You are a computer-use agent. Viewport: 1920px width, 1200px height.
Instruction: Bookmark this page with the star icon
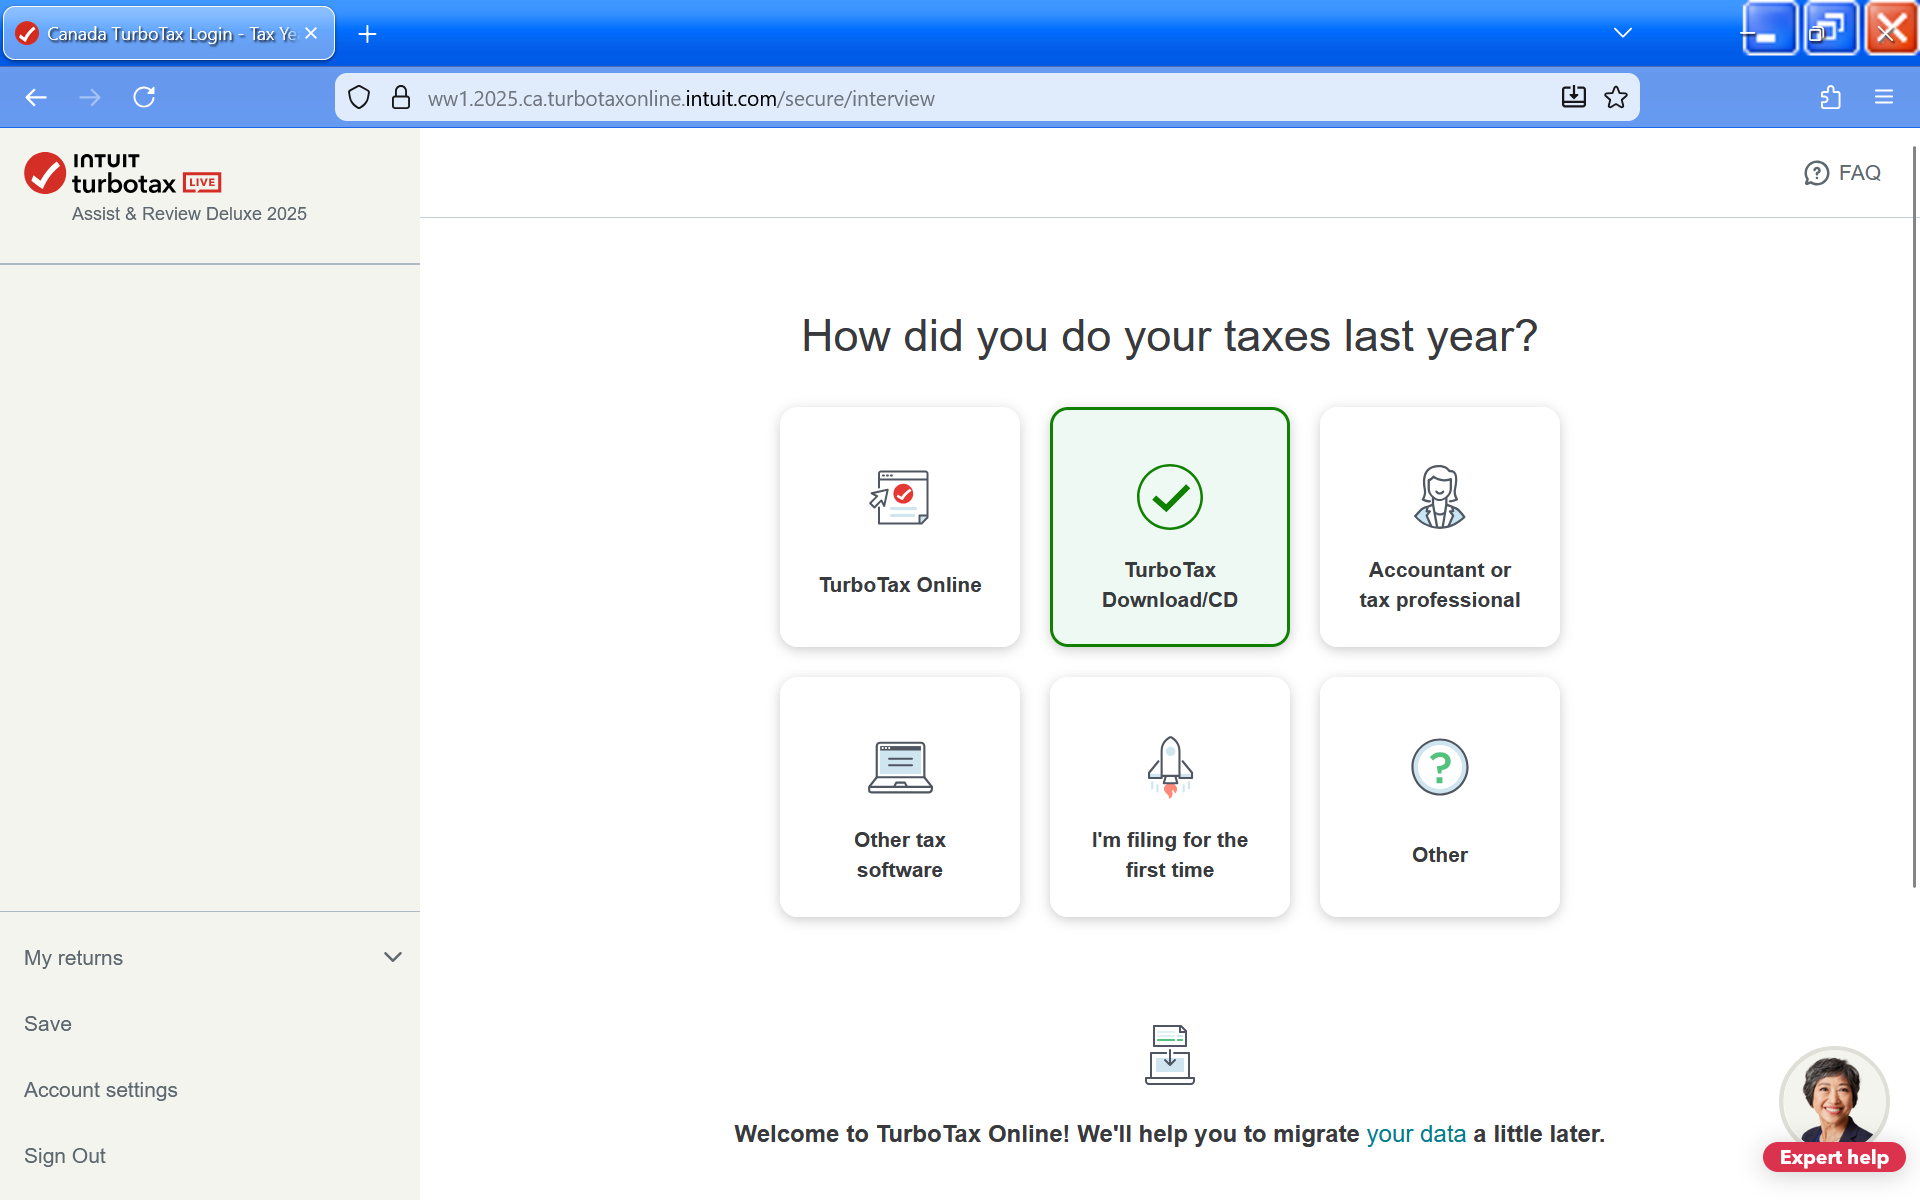tap(1616, 97)
